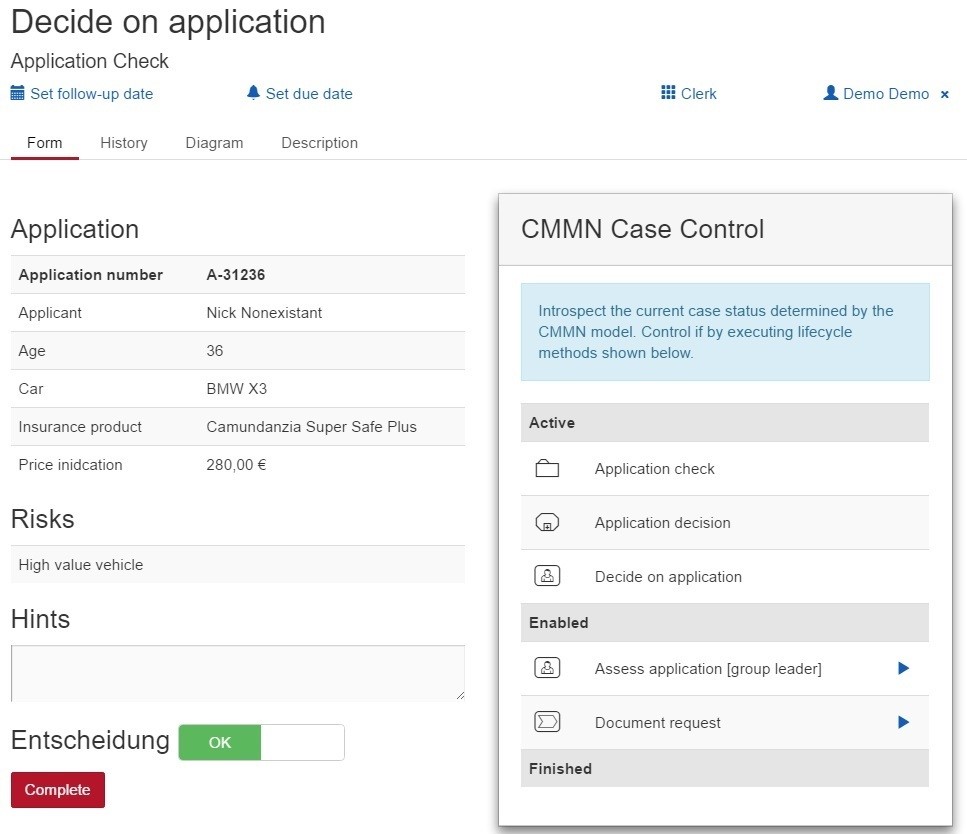Start Assess application [group leader] with play arrow
This screenshot has width=967, height=834.
pyautogui.click(x=903, y=668)
